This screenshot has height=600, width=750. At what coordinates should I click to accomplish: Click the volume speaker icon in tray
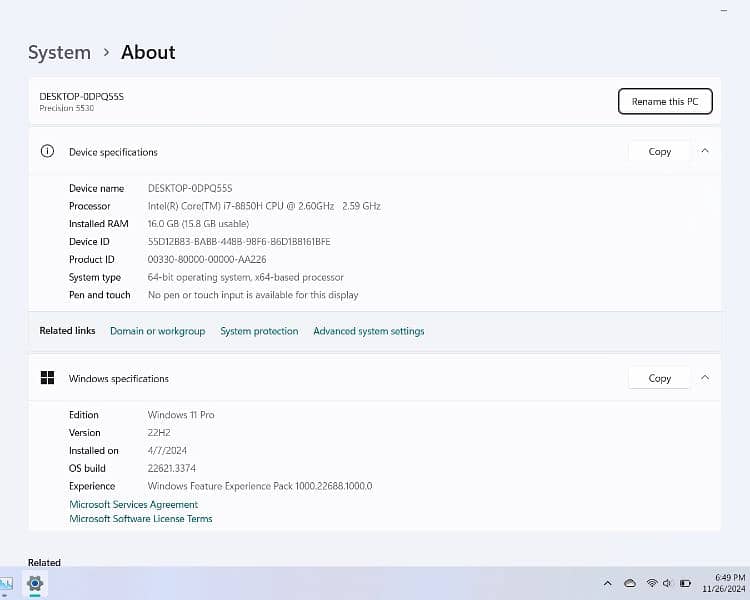coord(668,583)
